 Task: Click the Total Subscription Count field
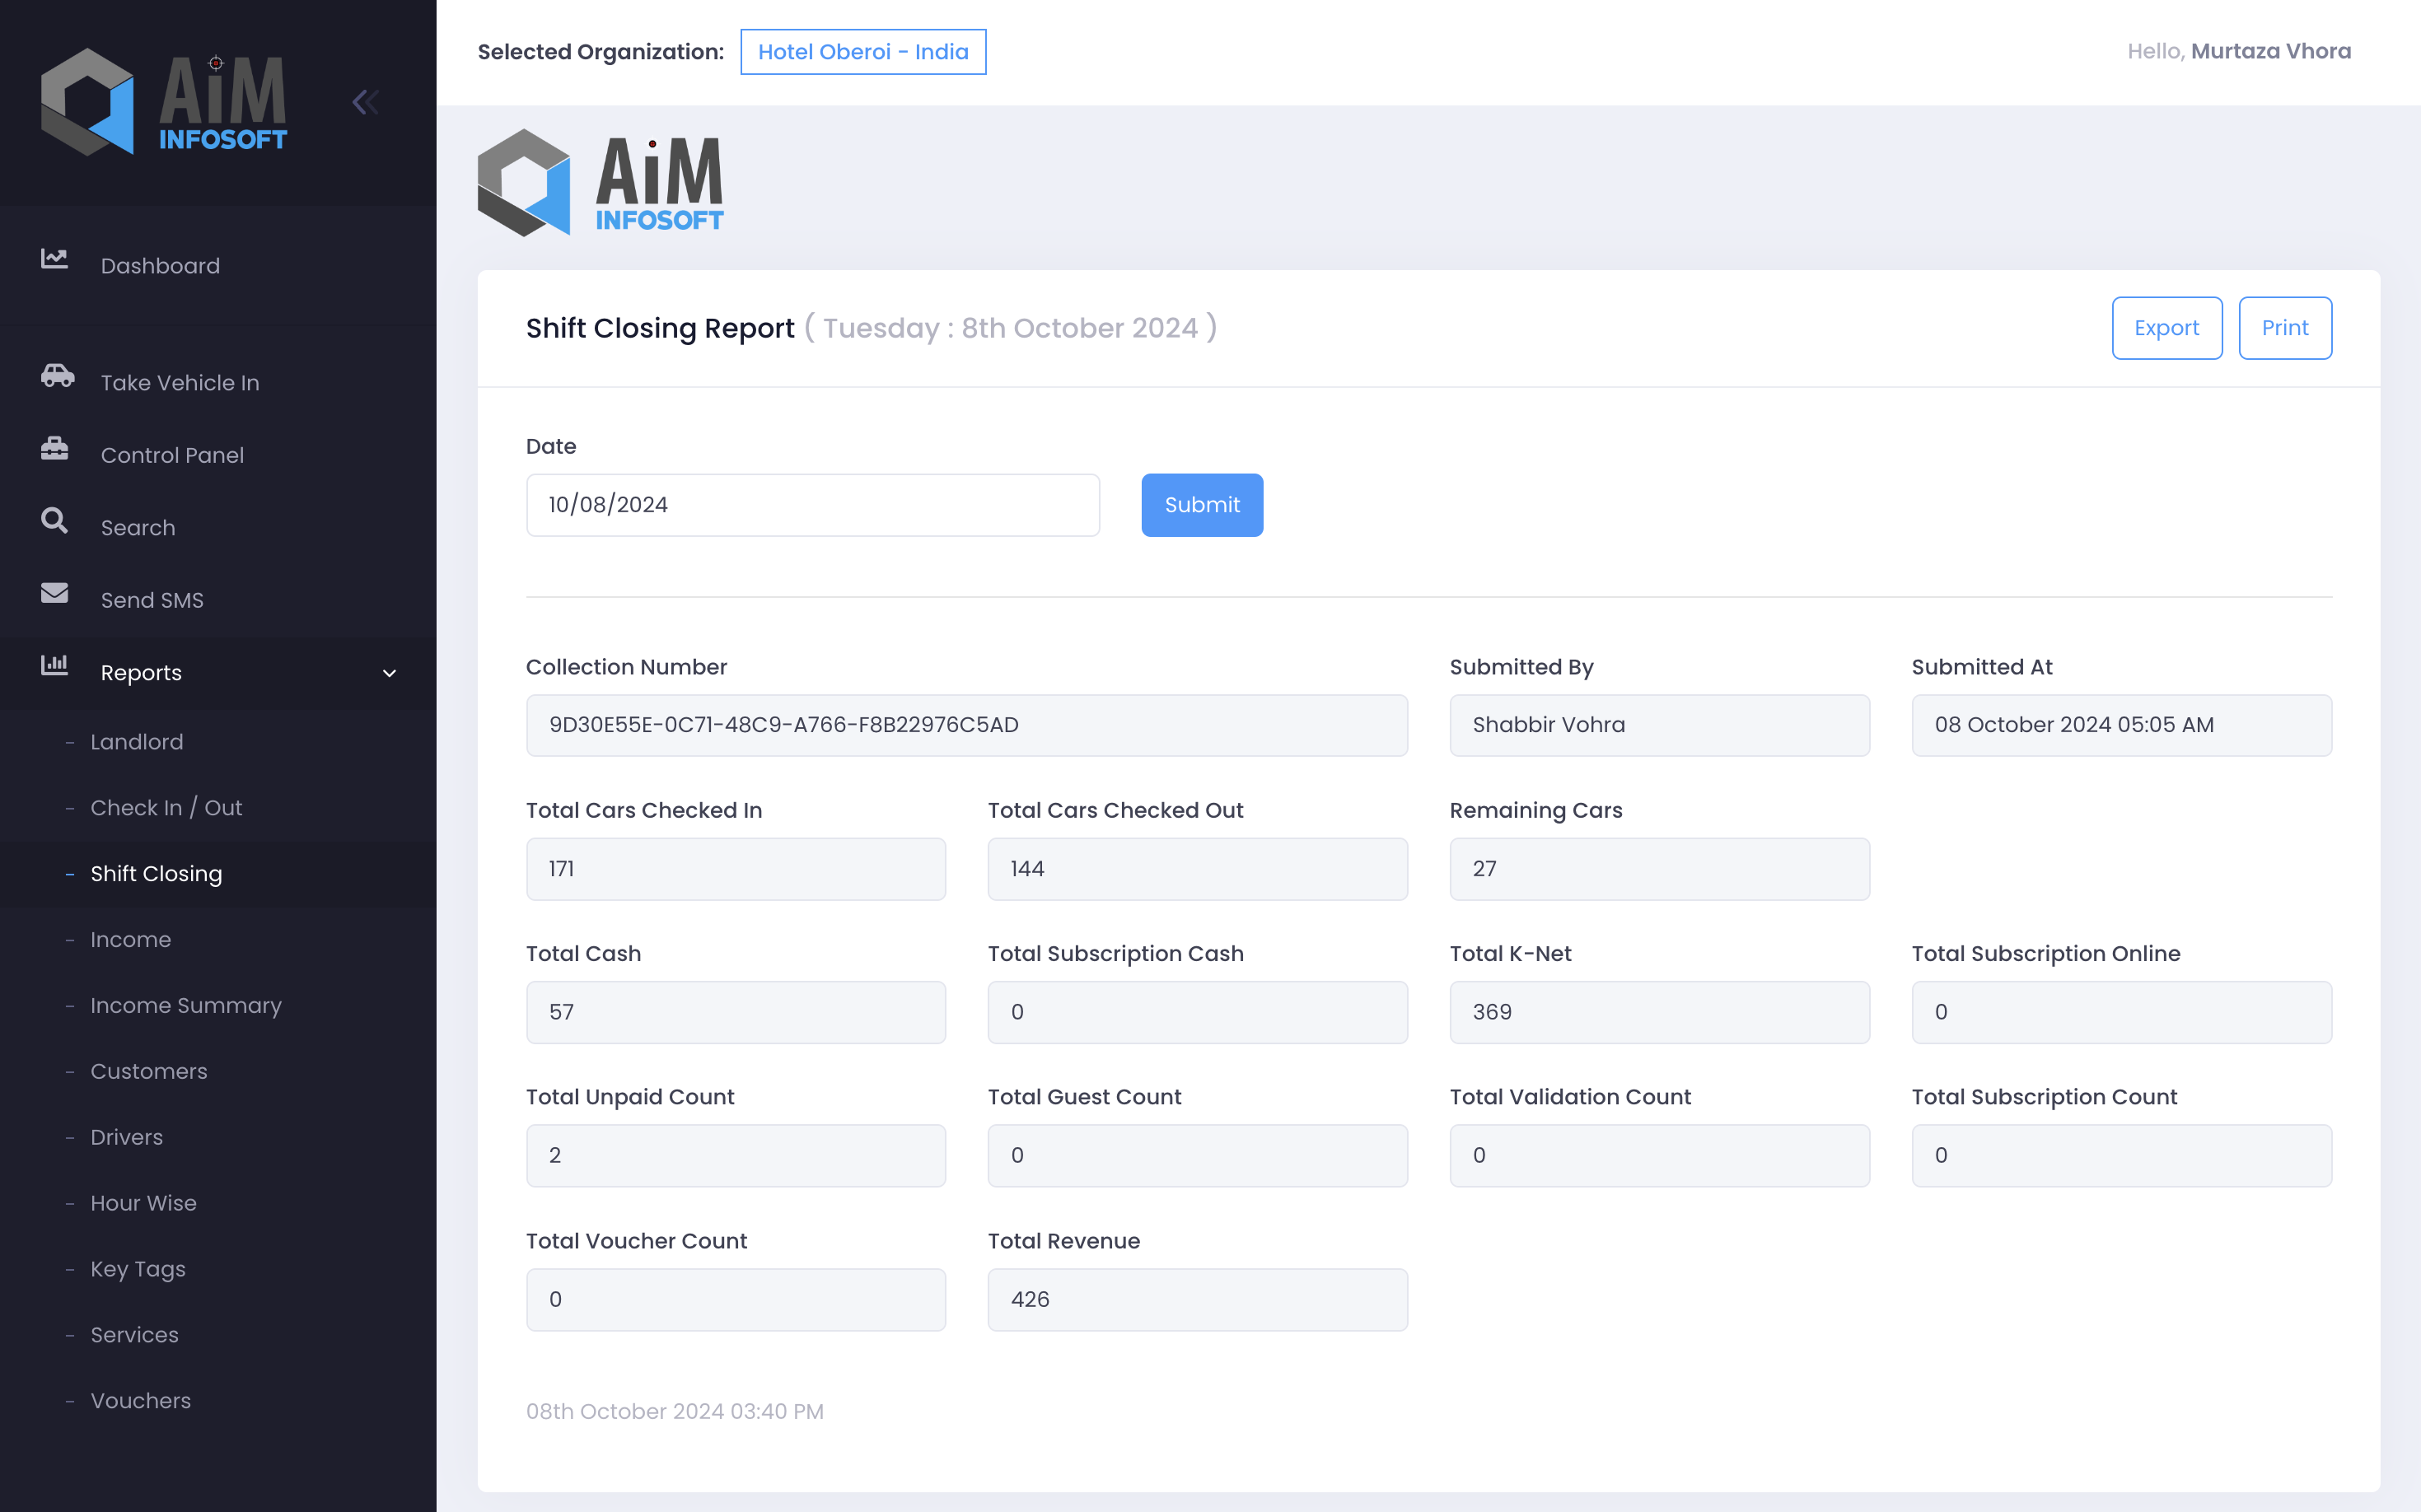point(2122,1156)
